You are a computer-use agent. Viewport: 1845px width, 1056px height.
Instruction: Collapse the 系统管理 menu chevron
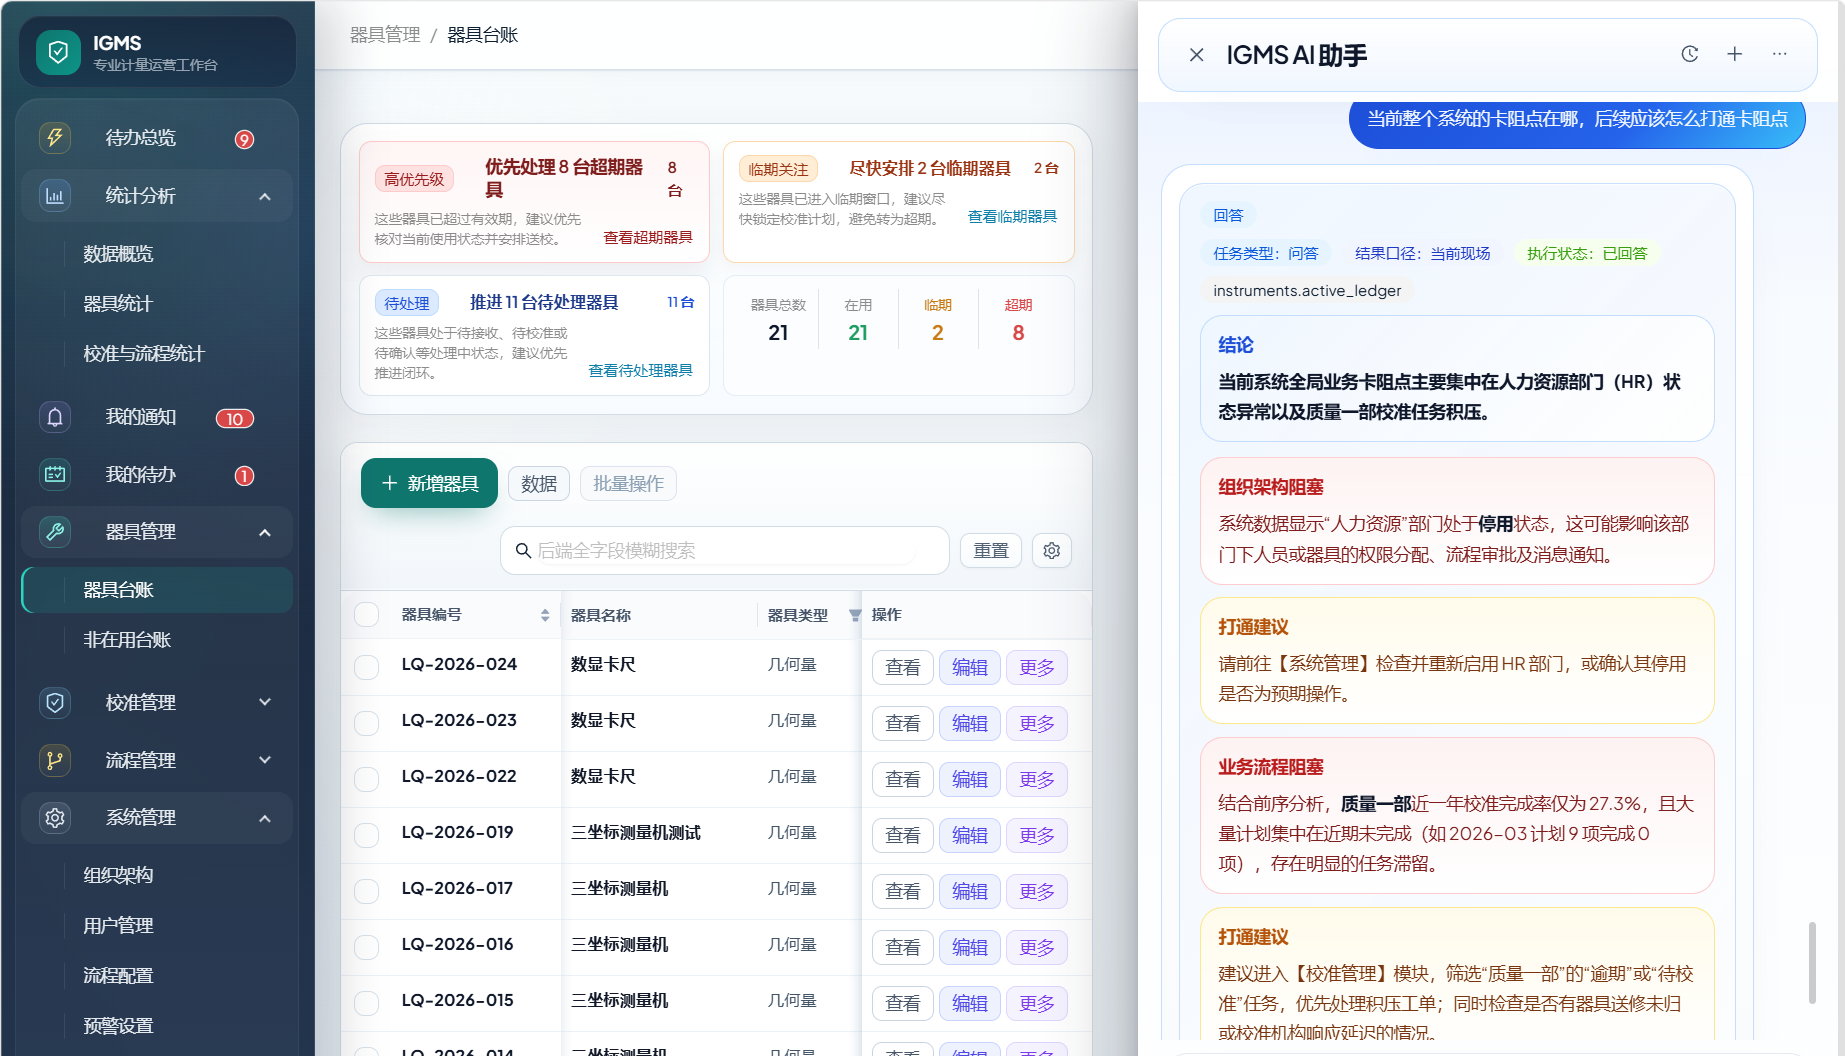click(265, 819)
